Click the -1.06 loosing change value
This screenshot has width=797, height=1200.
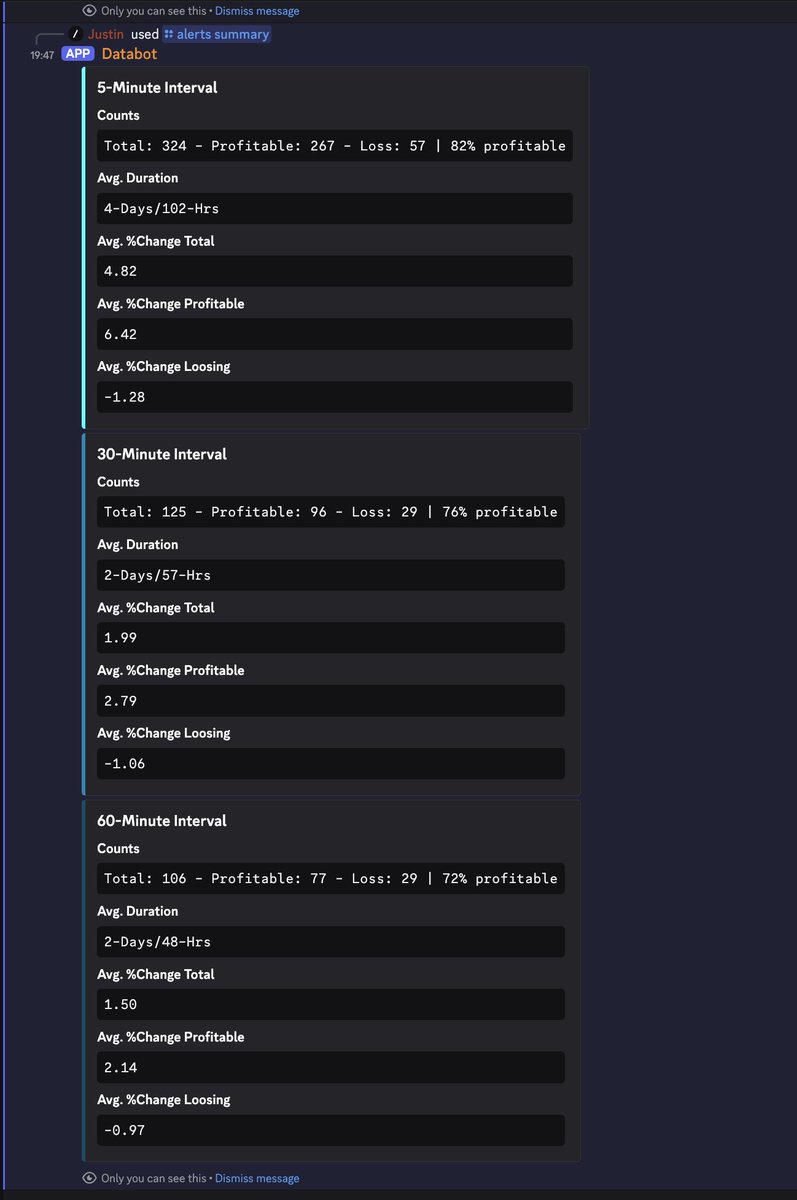[x=331, y=764]
